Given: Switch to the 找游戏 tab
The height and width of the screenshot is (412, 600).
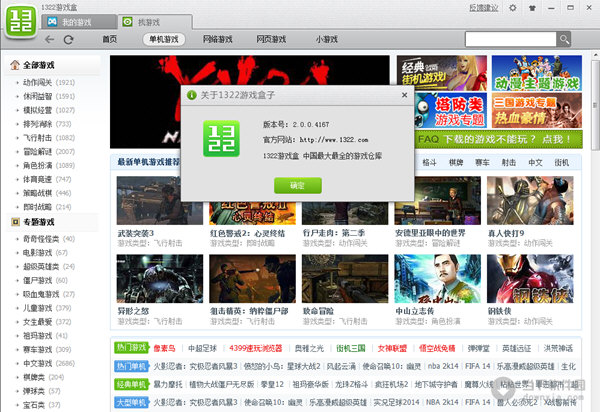Looking at the screenshot, I should 146,22.
